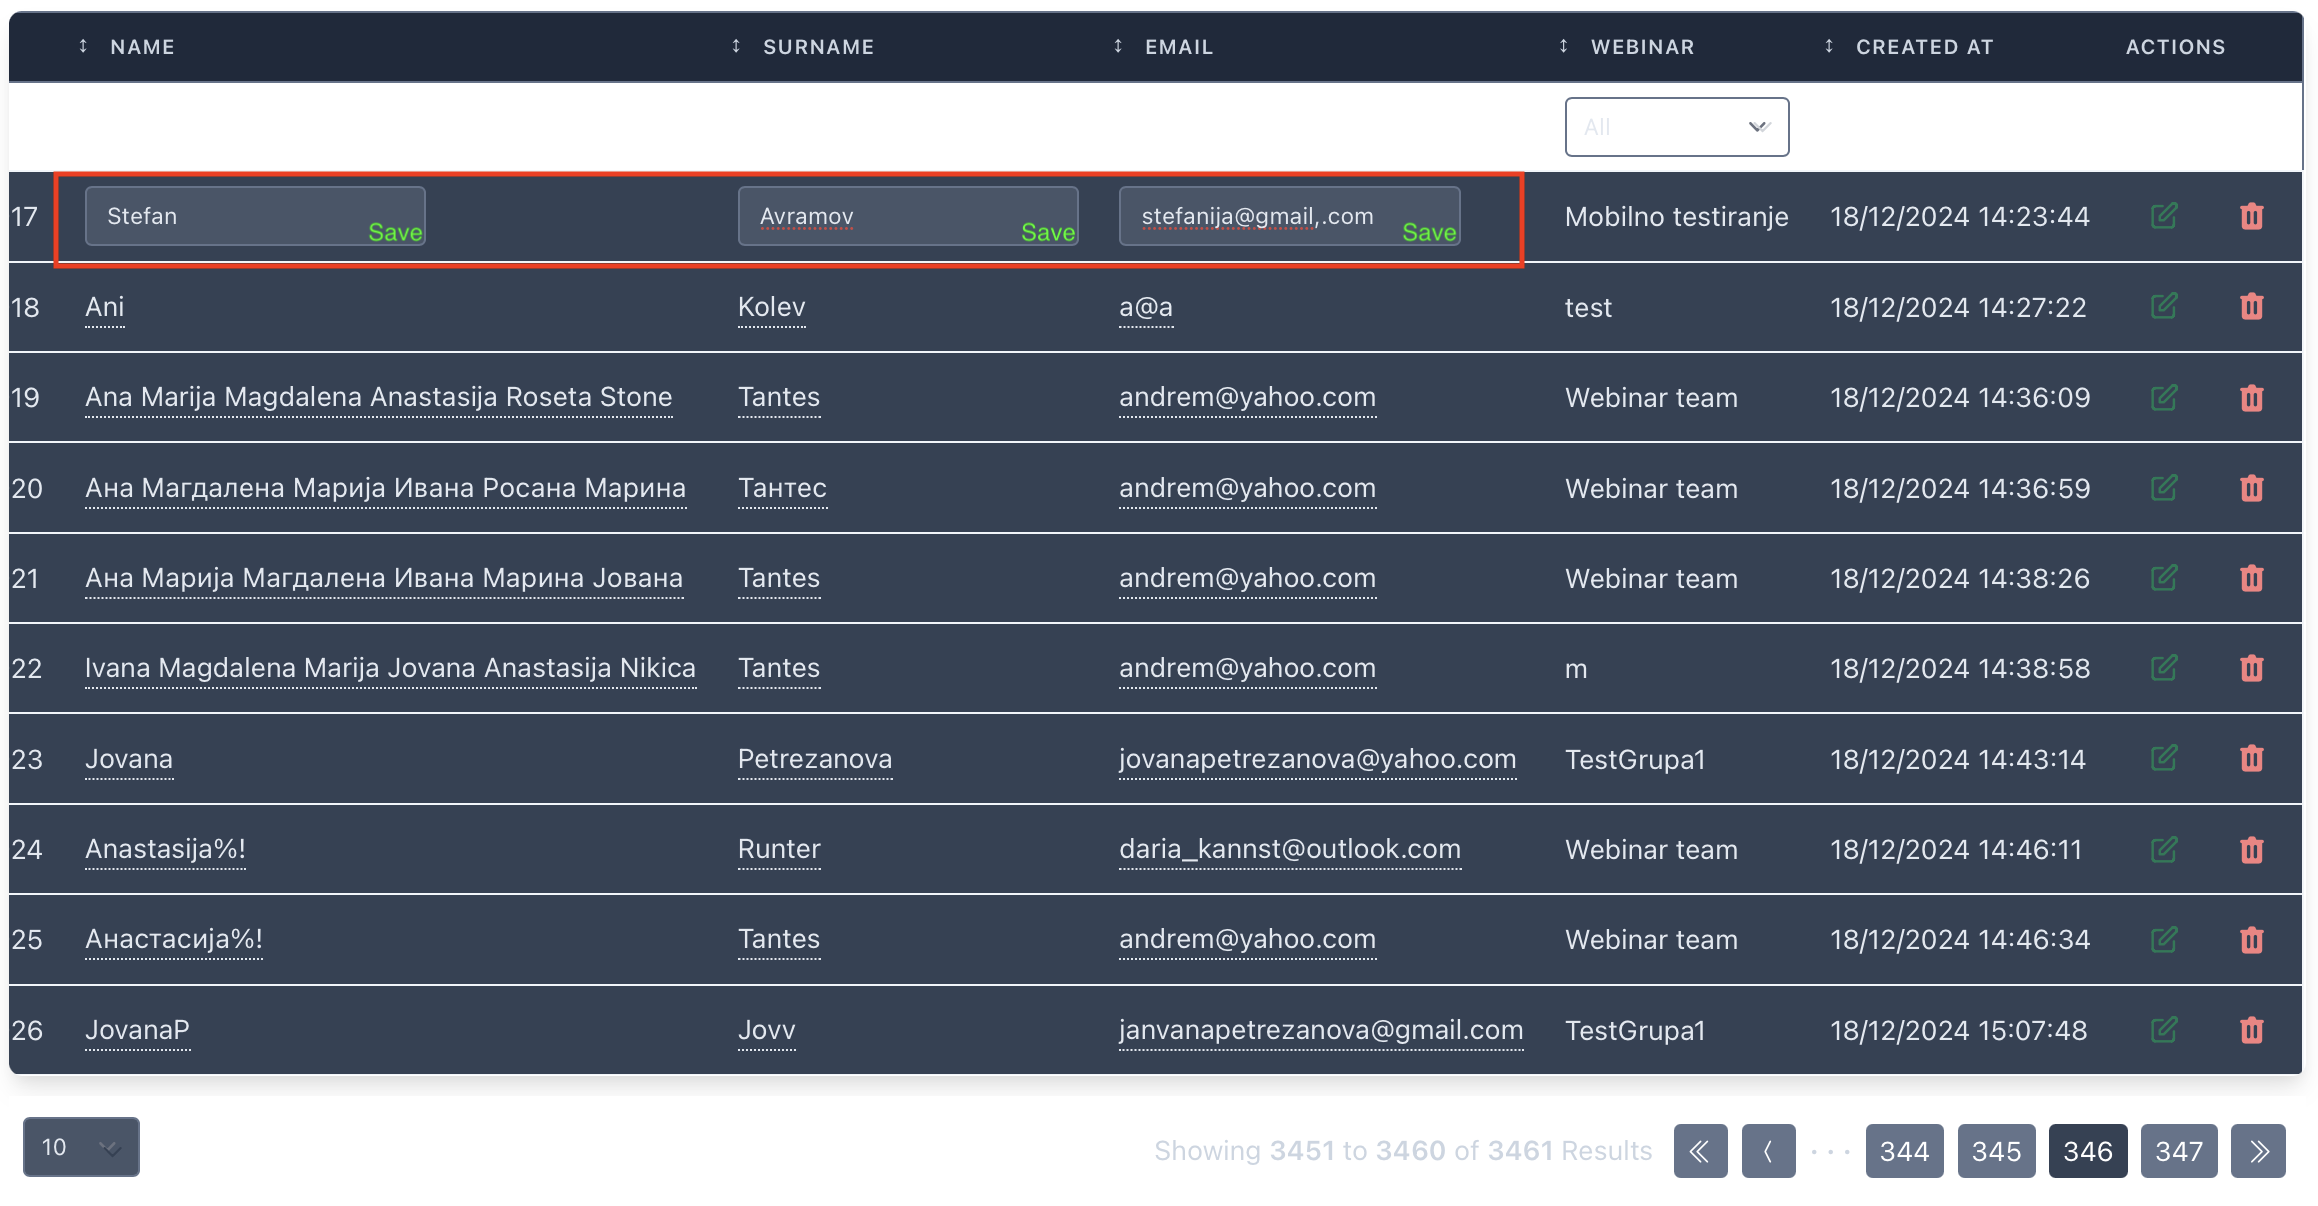This screenshot has height=1206, width=2318.
Task: Click edit icon for row 23 Jovana
Action: 2164,758
